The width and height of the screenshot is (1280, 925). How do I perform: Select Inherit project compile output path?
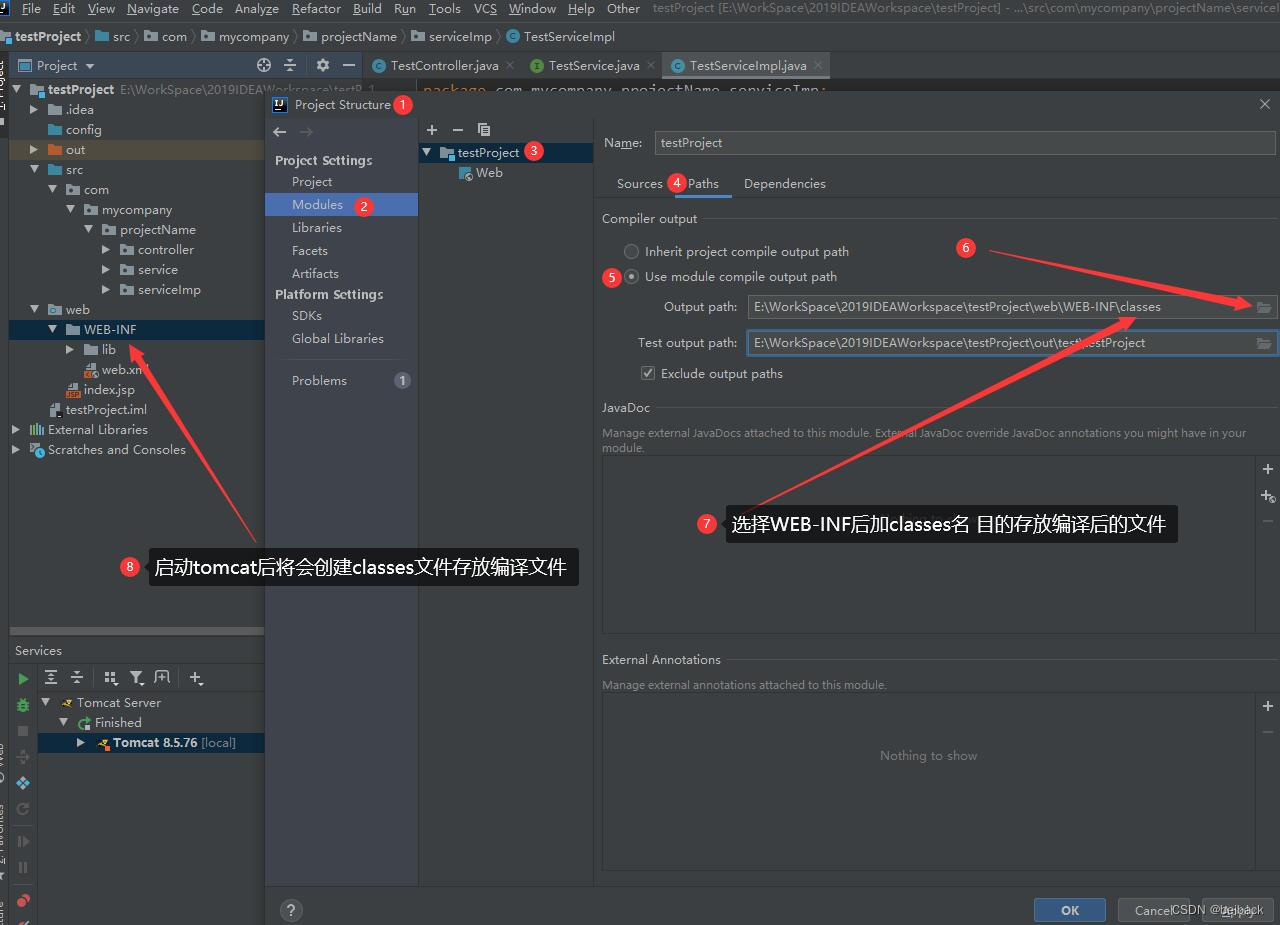[631, 252]
